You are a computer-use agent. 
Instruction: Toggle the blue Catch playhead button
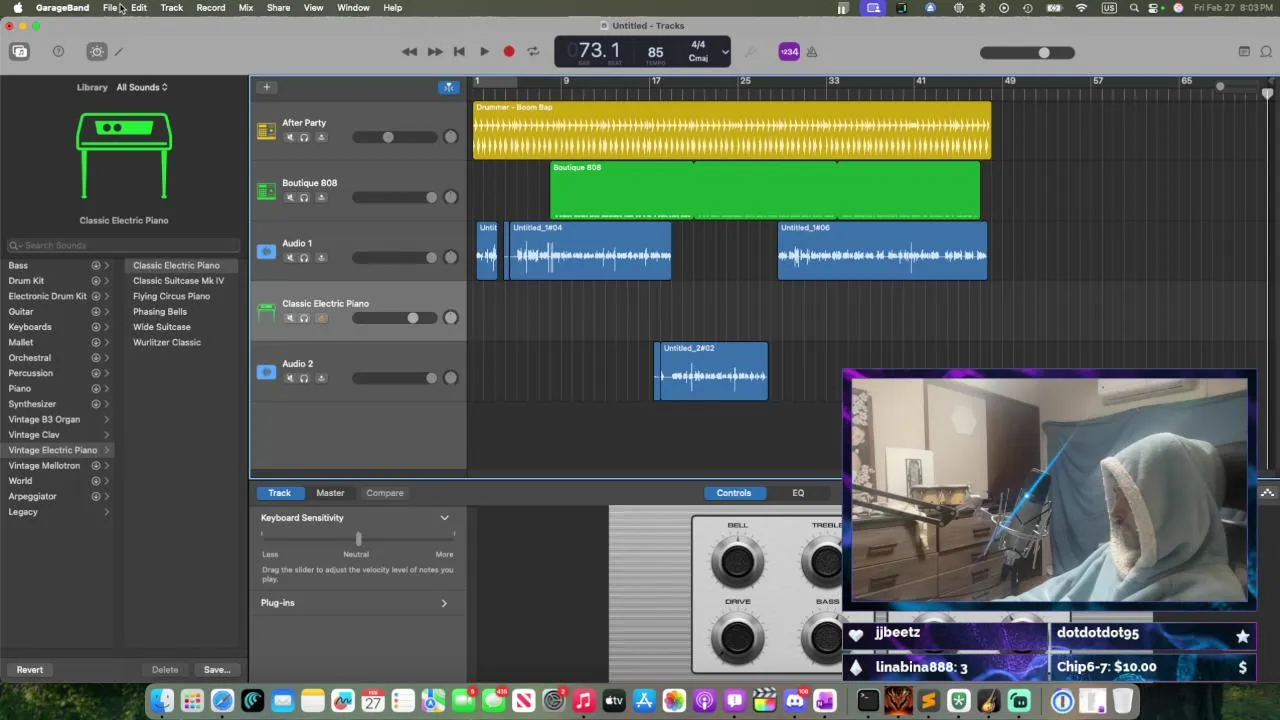click(449, 87)
